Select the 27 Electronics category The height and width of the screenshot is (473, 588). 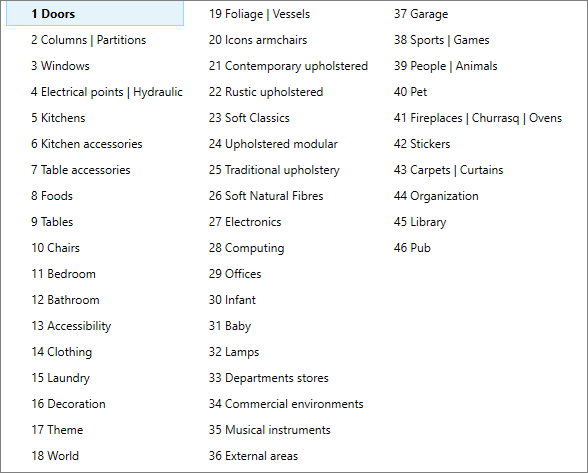(245, 222)
